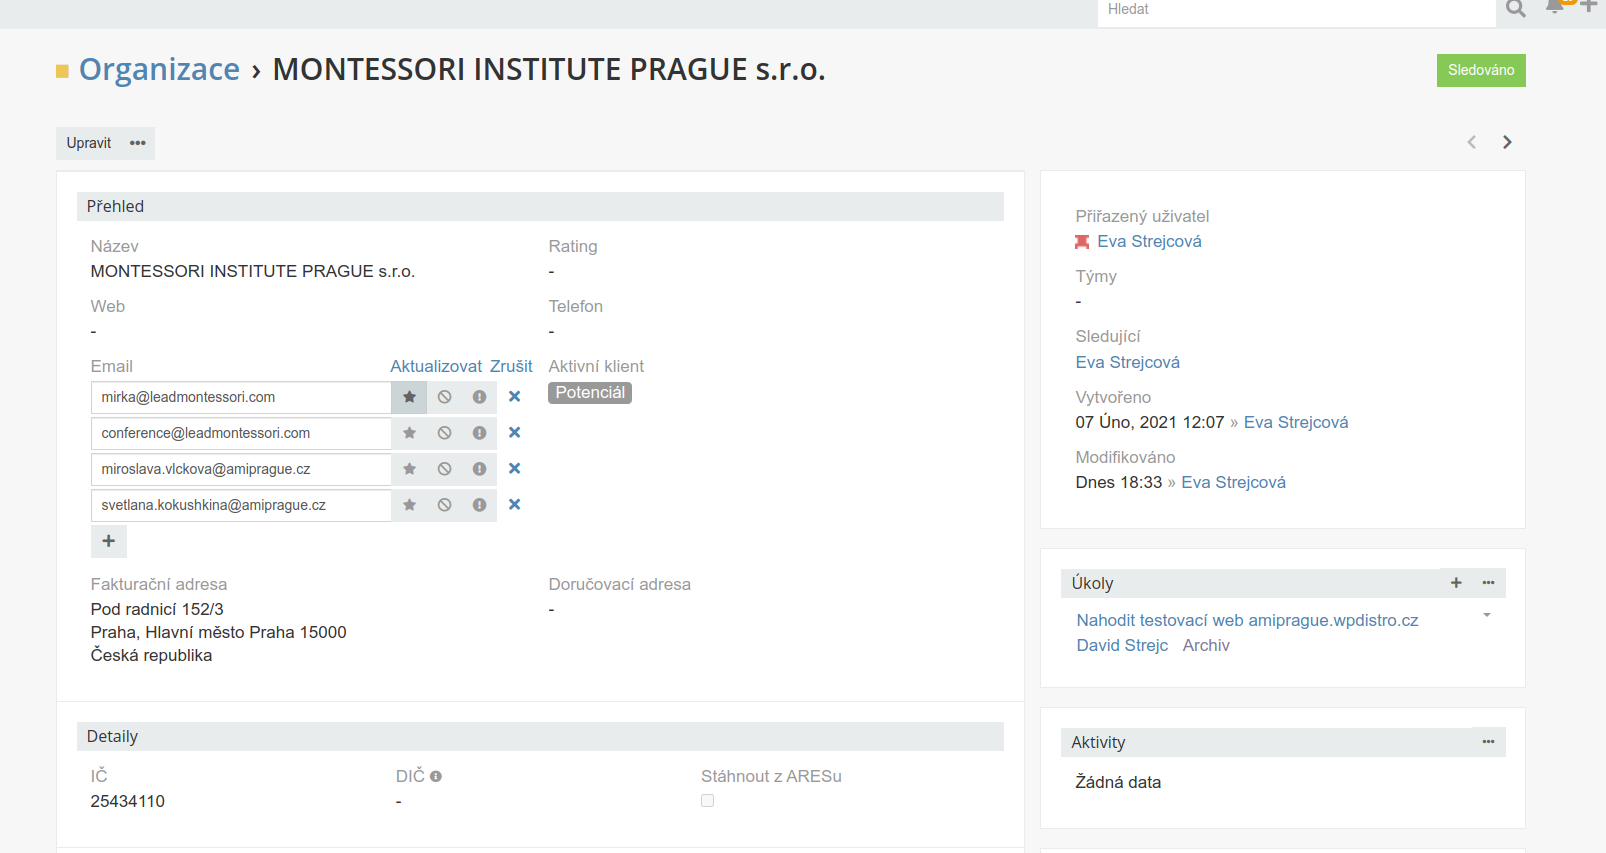Open the Aktivity panel options menu
The width and height of the screenshot is (1606, 853).
(x=1488, y=742)
